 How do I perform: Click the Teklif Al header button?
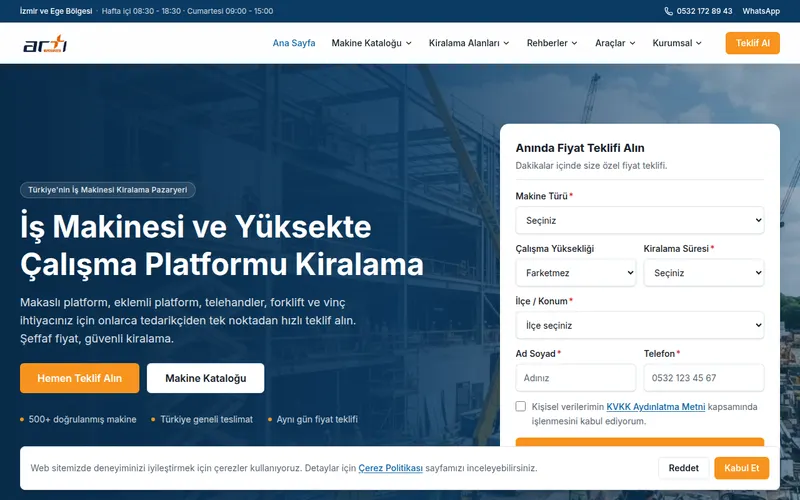(753, 43)
